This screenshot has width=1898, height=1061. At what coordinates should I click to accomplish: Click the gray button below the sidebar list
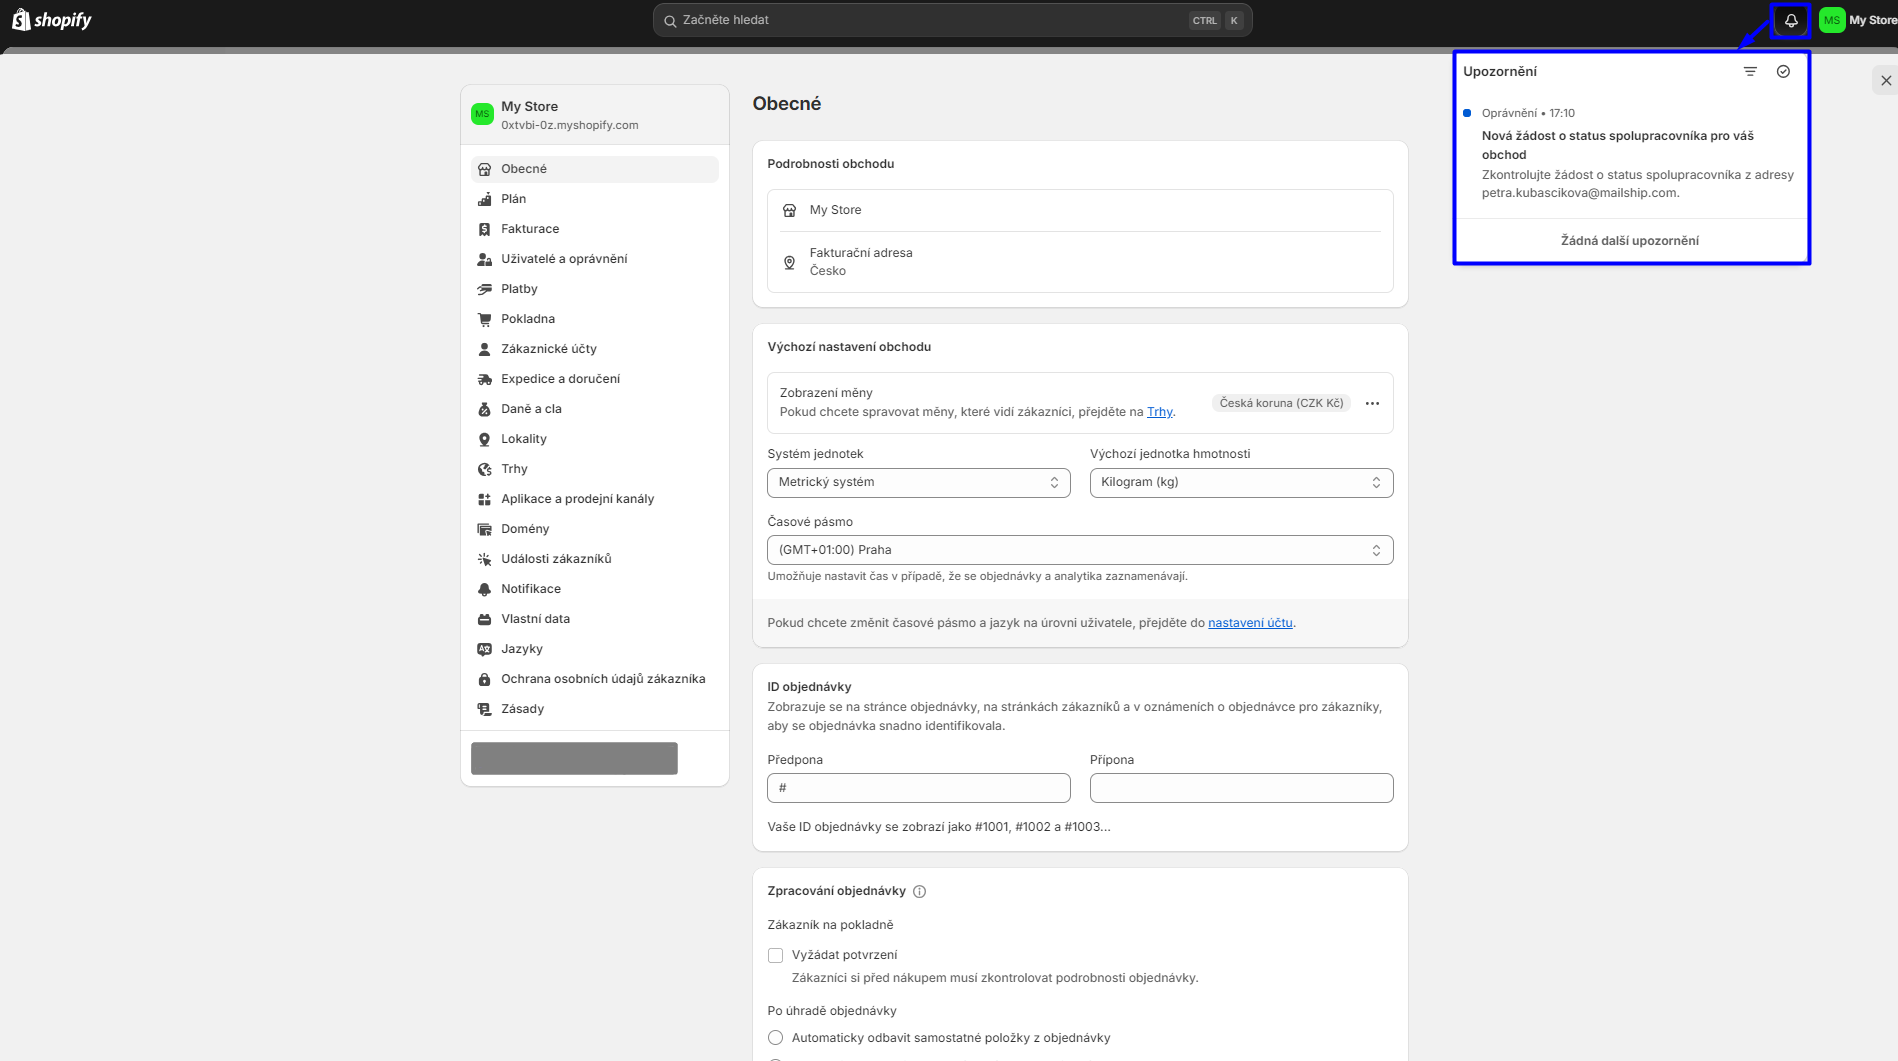[x=574, y=758]
